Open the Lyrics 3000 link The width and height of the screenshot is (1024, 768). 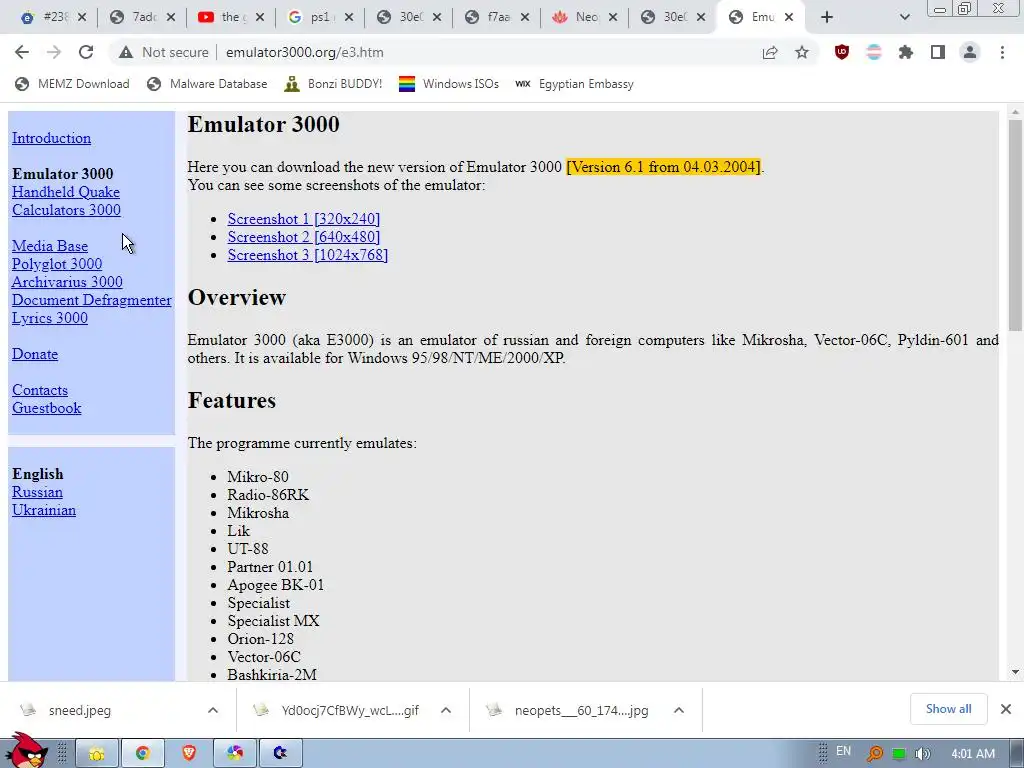50,318
